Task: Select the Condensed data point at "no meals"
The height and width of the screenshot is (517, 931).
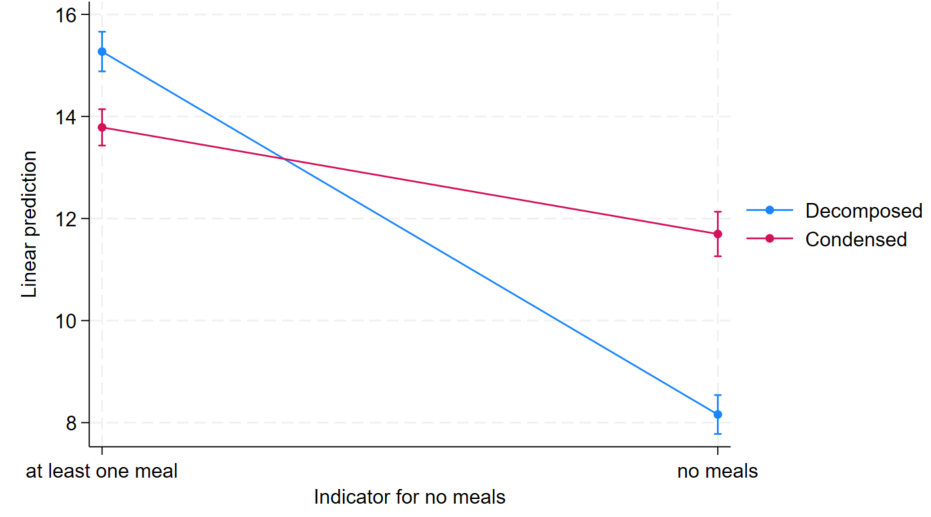Action: click(x=718, y=234)
